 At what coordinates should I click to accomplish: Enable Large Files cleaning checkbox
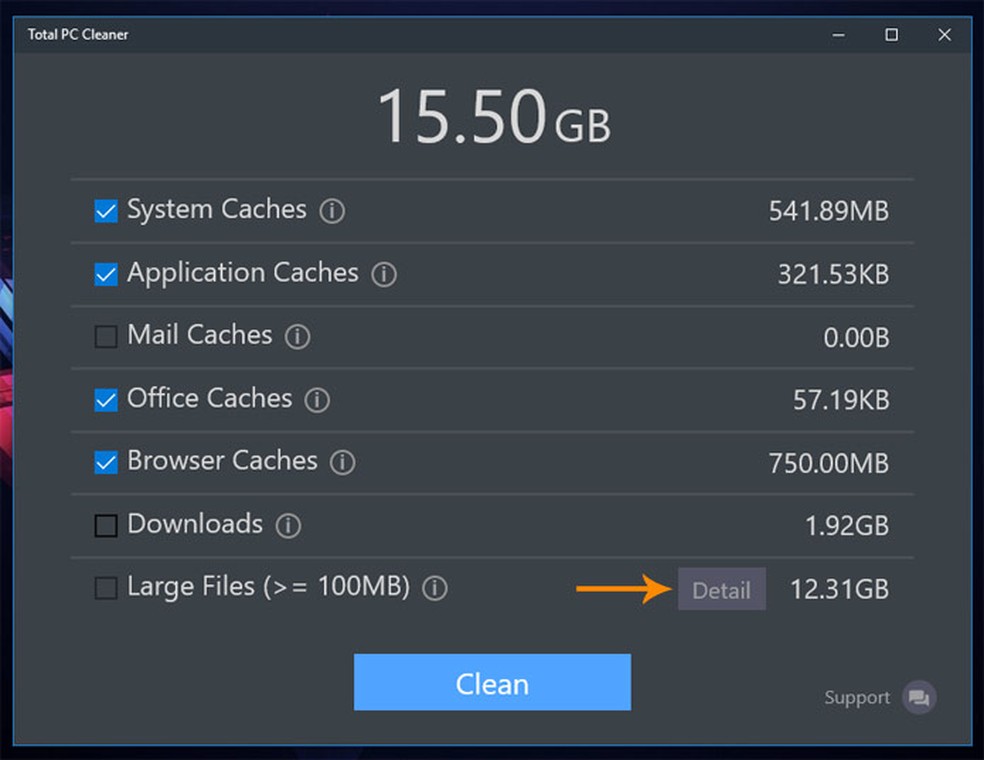pos(105,589)
